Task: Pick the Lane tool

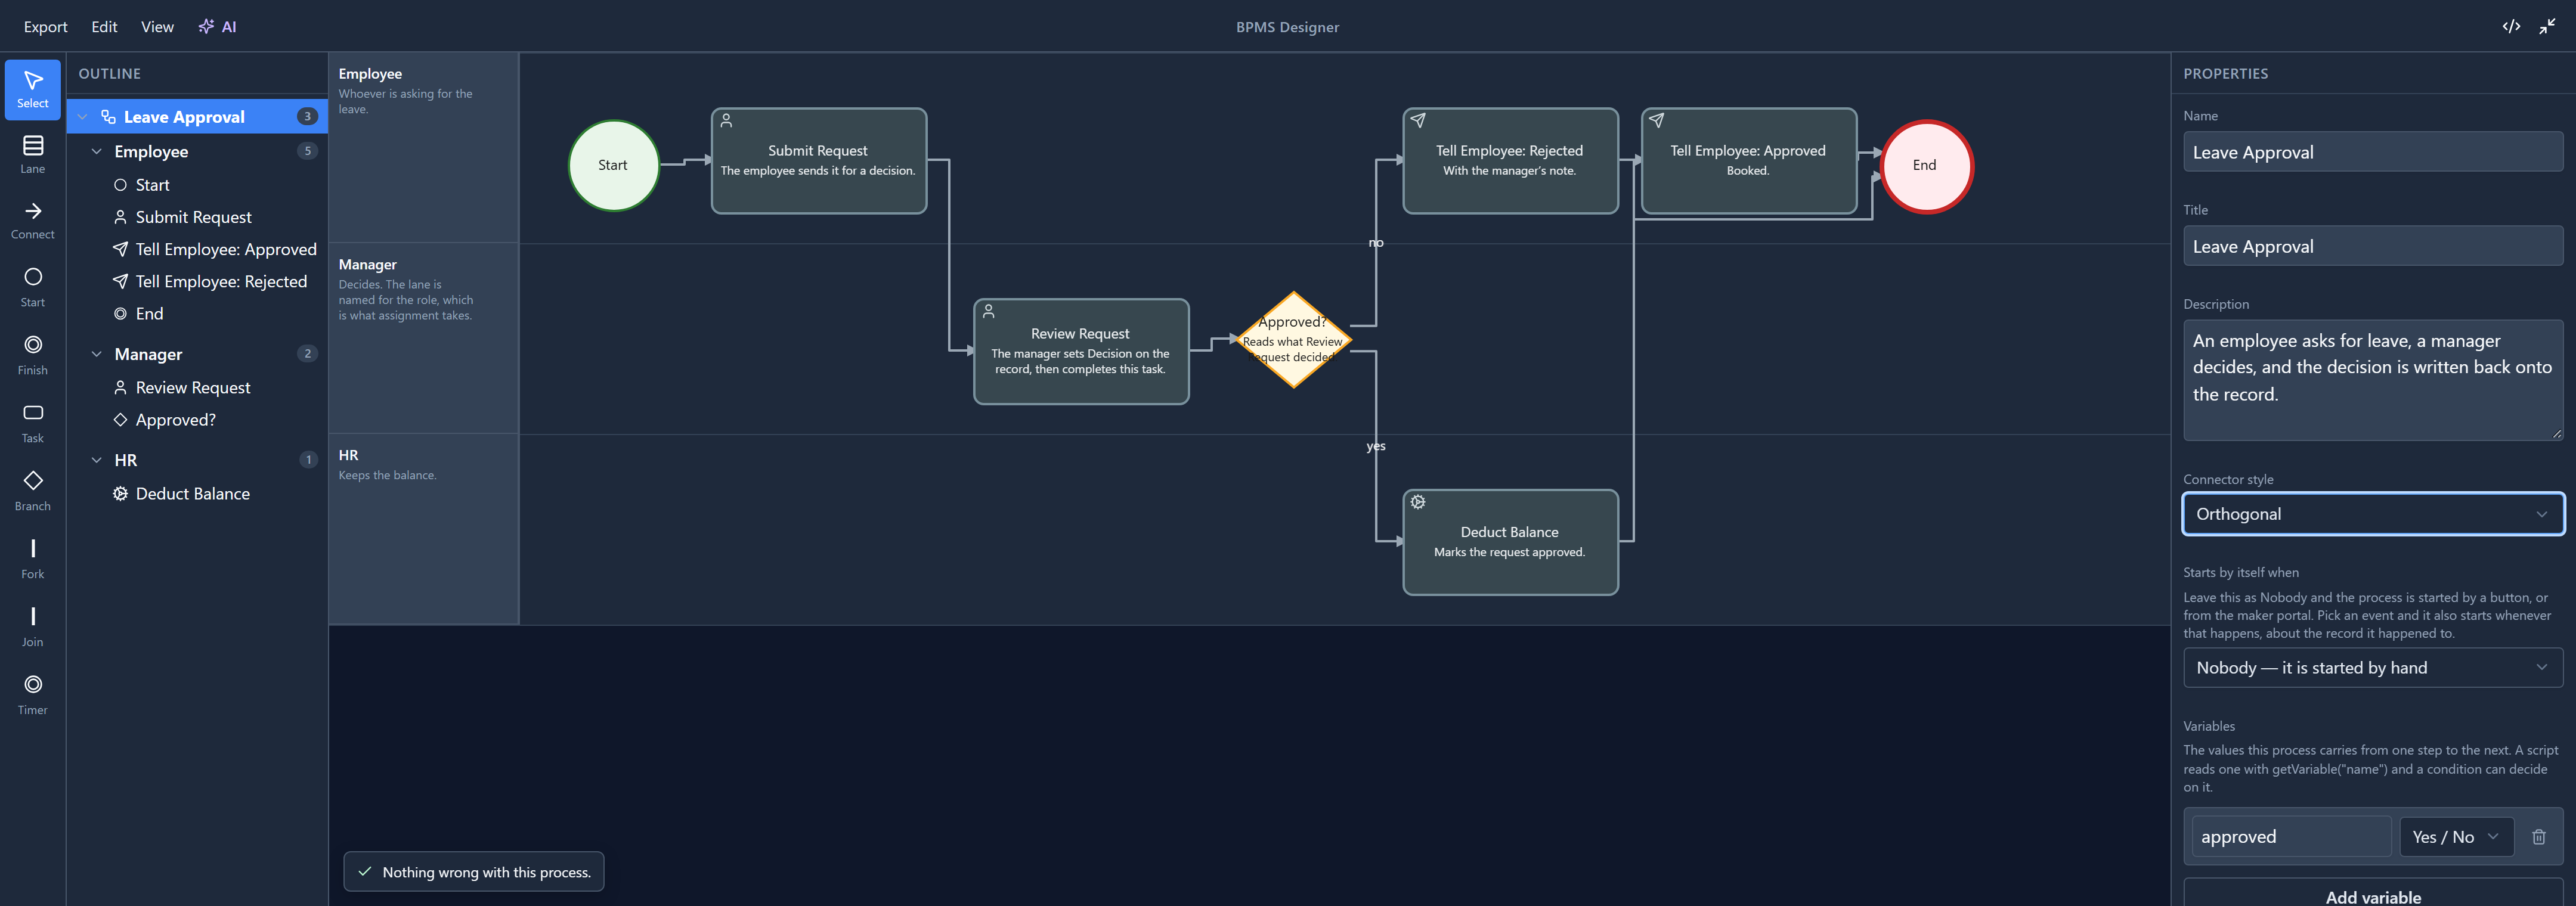Action: (x=32, y=155)
